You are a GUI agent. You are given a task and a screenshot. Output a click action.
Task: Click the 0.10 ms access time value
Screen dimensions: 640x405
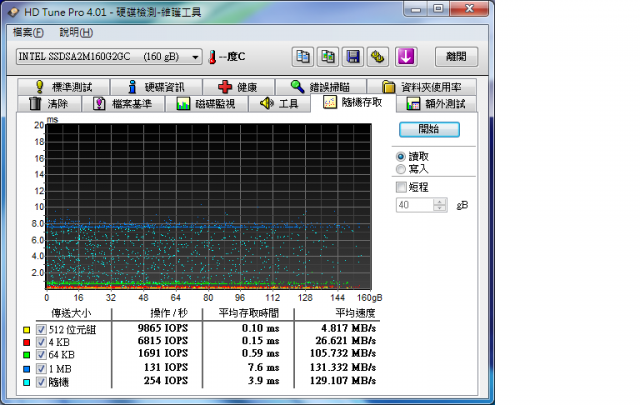(x=260, y=328)
